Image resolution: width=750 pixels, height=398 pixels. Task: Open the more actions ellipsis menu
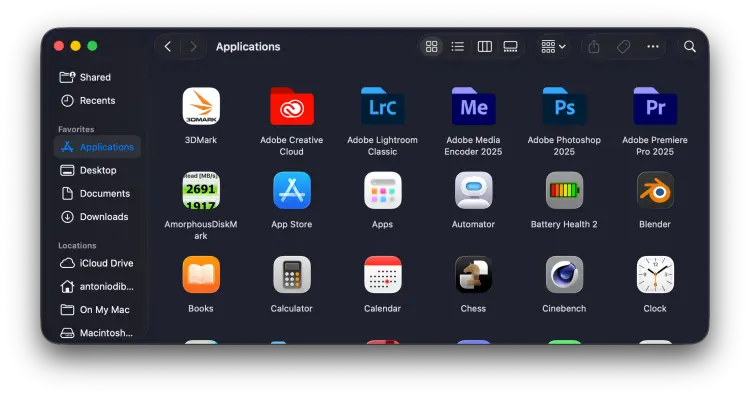pyautogui.click(x=653, y=46)
